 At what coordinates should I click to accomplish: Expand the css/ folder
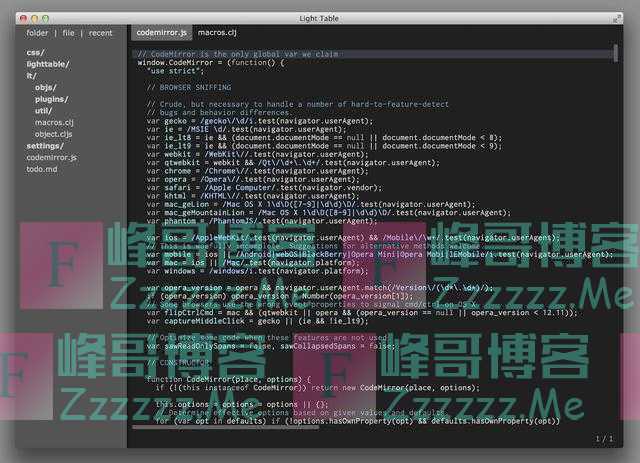pos(35,52)
